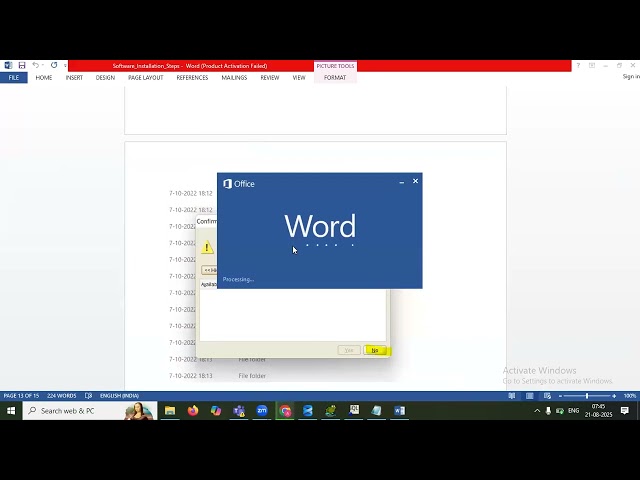Open the PAGE LAYOUT tab
640x480 pixels.
146,78
